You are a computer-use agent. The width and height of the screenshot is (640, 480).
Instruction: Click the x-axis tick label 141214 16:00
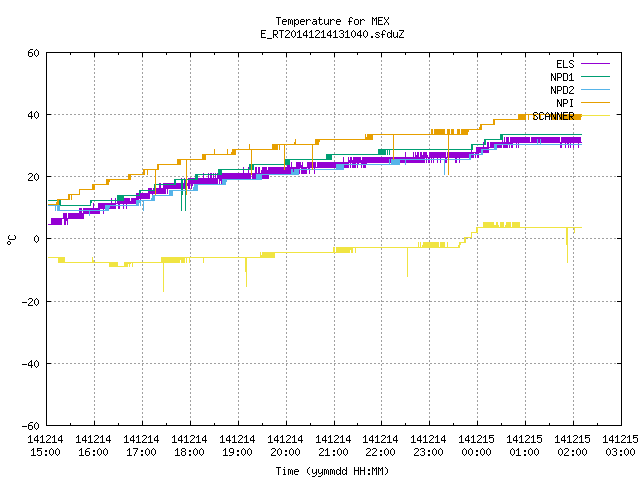(x=93, y=446)
